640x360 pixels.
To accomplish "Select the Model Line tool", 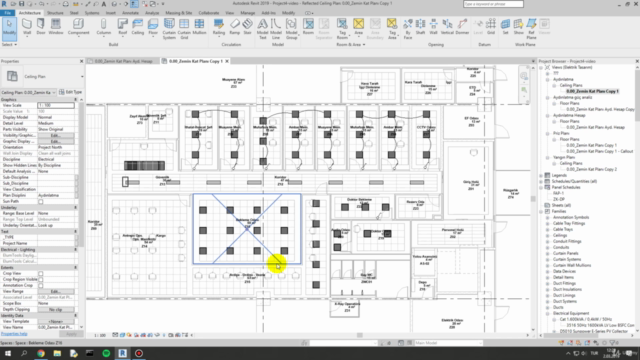I will [x=276, y=29].
